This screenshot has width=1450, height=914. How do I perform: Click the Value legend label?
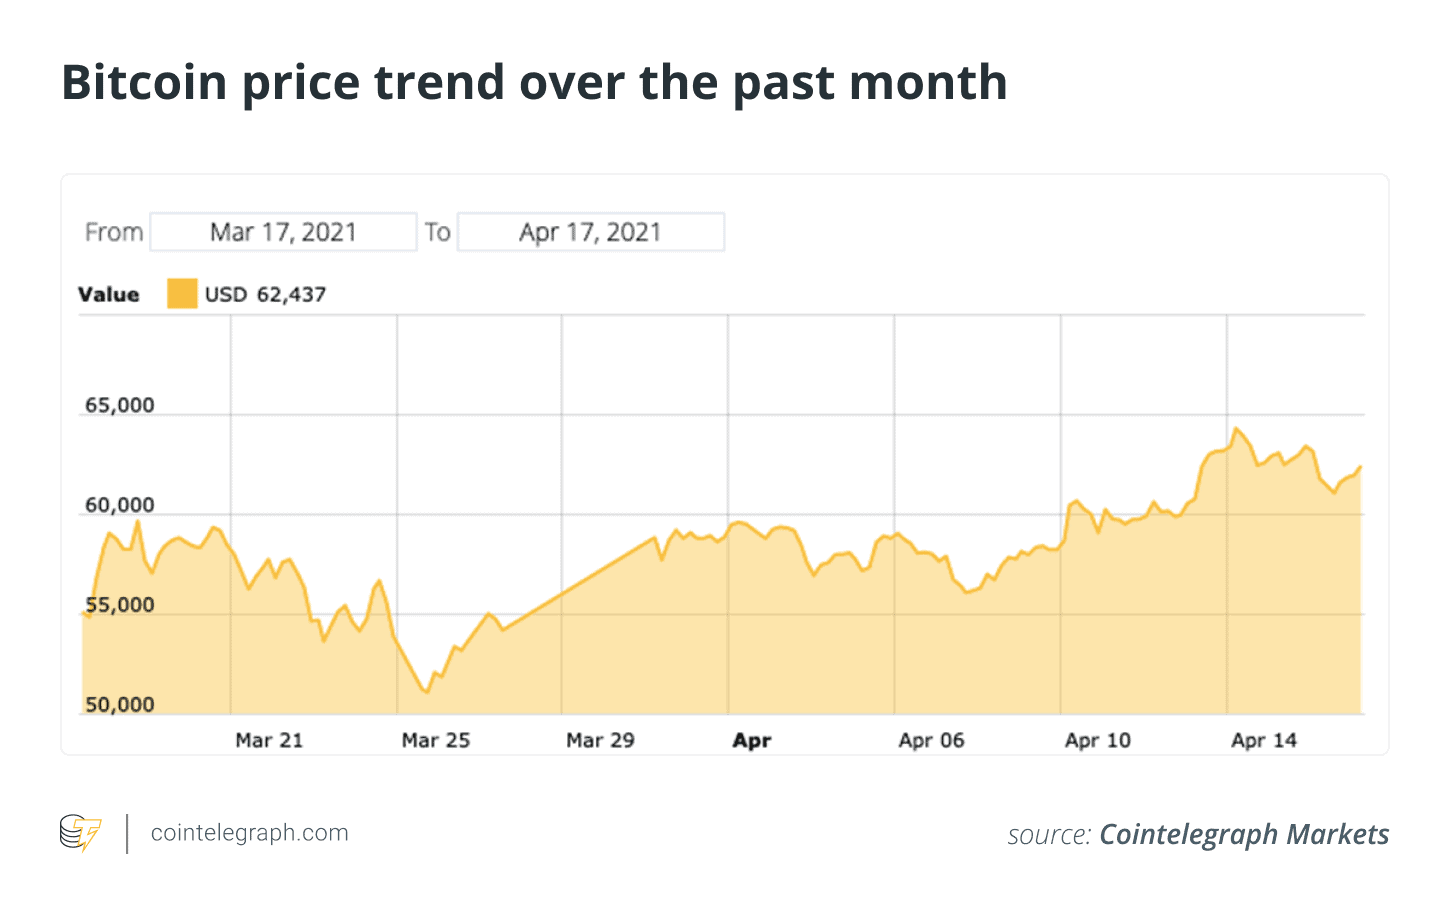pyautogui.click(x=109, y=294)
